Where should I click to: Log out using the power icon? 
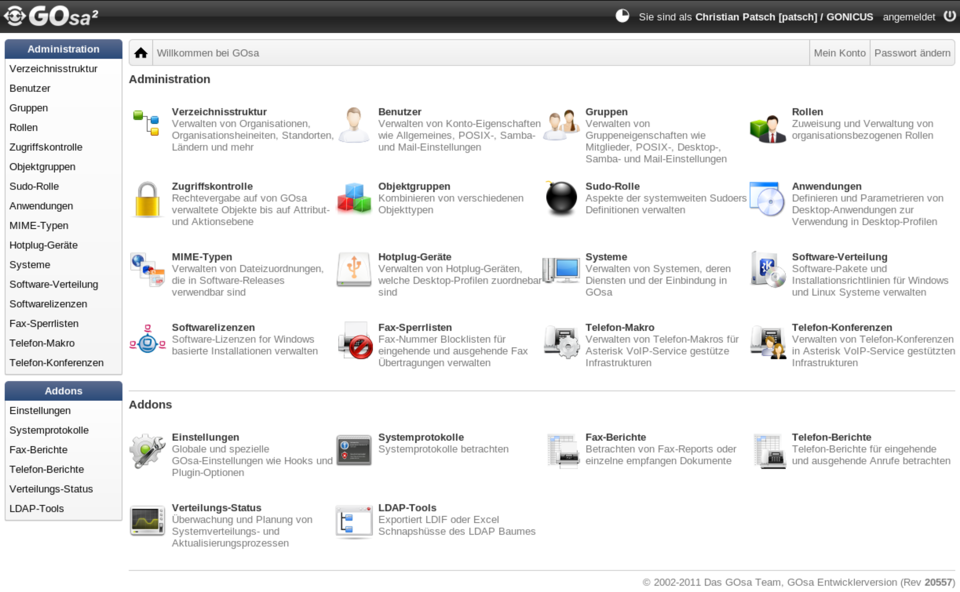(x=950, y=16)
